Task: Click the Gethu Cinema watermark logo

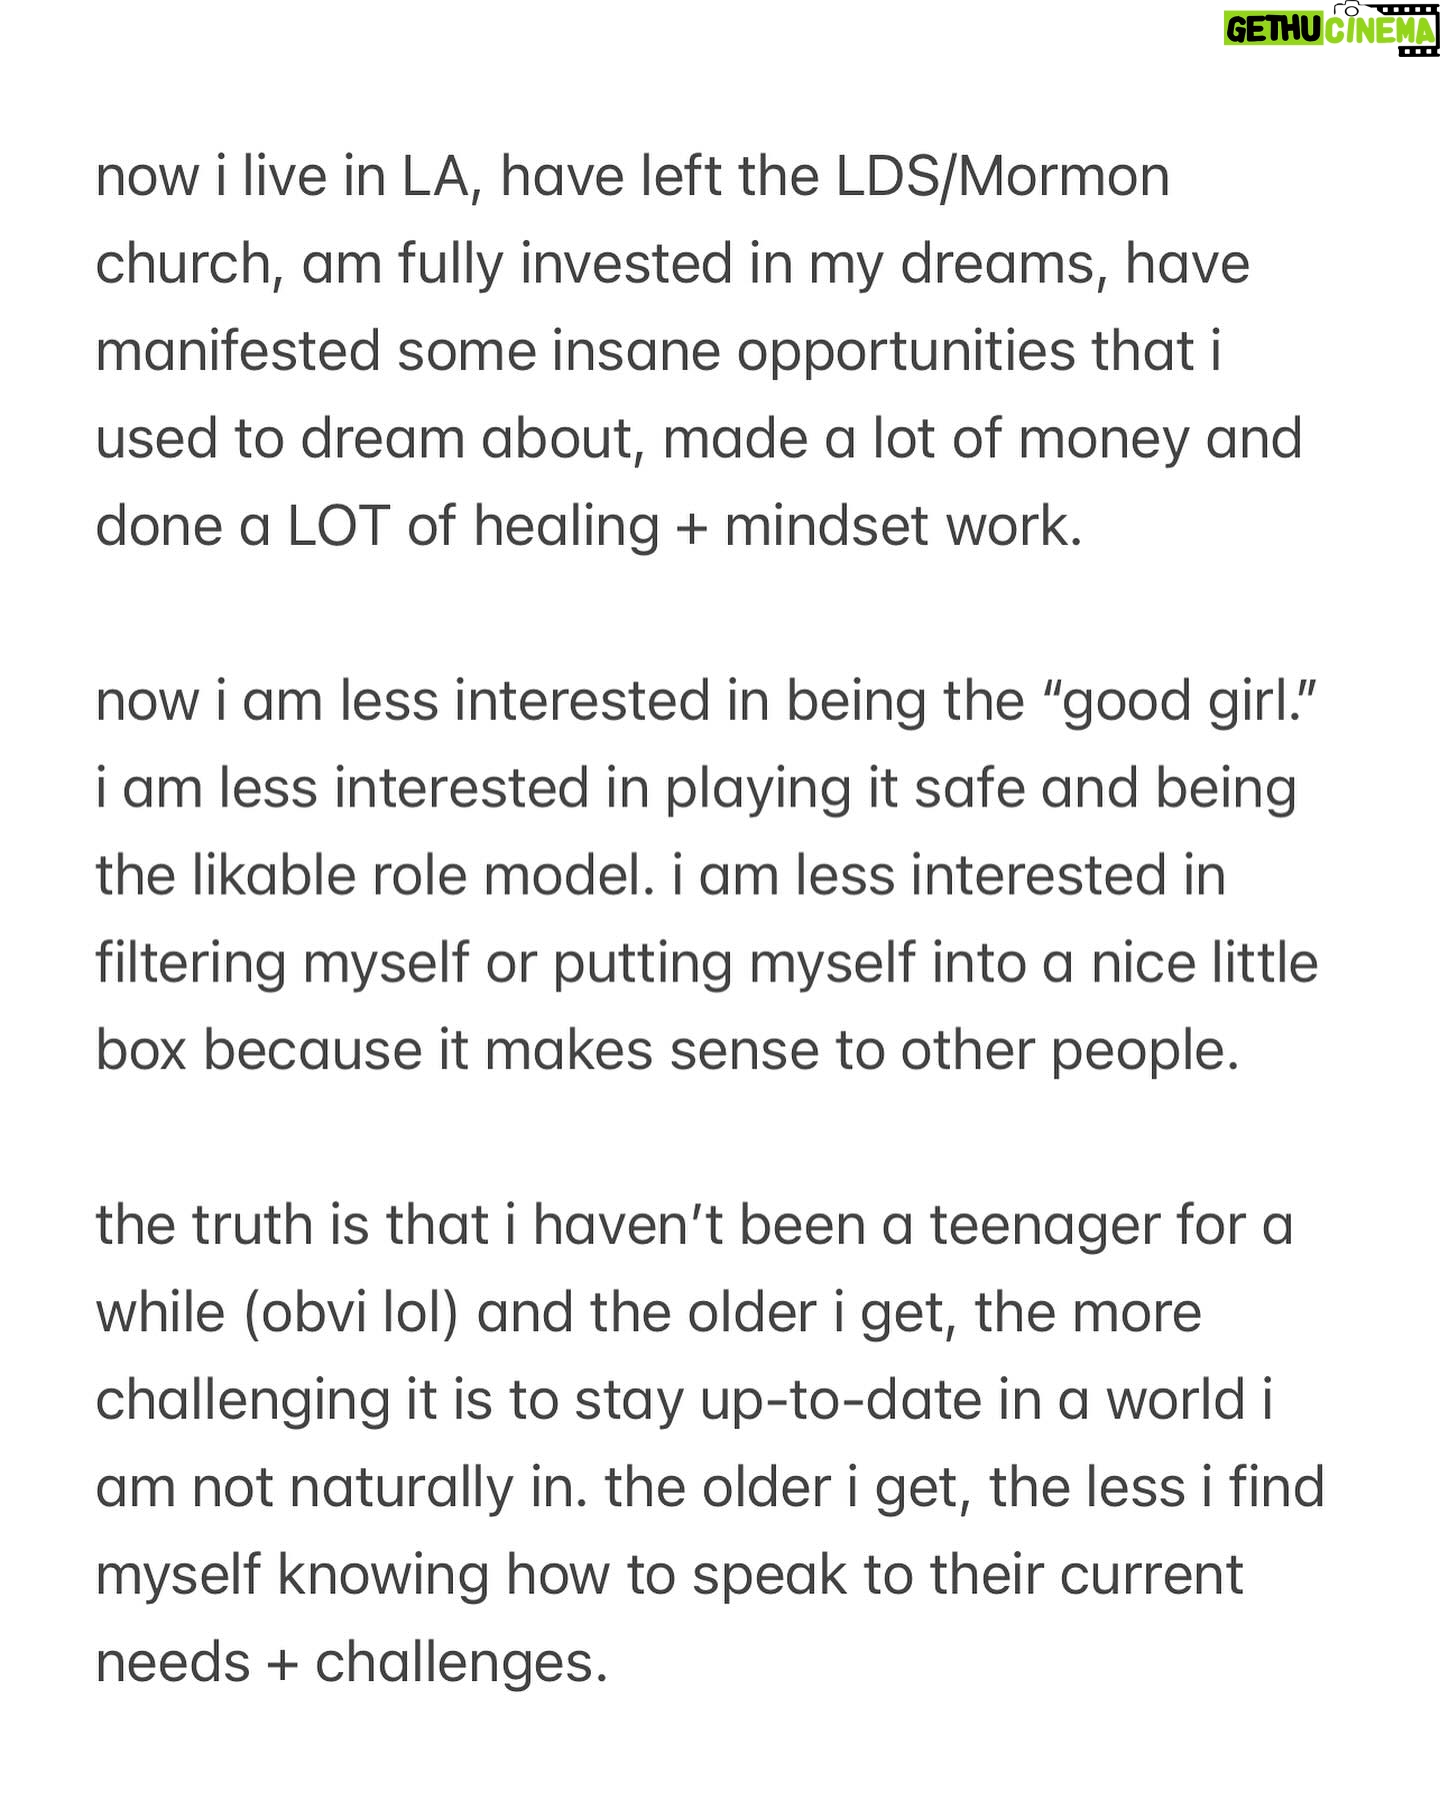Action: pyautogui.click(x=1331, y=27)
